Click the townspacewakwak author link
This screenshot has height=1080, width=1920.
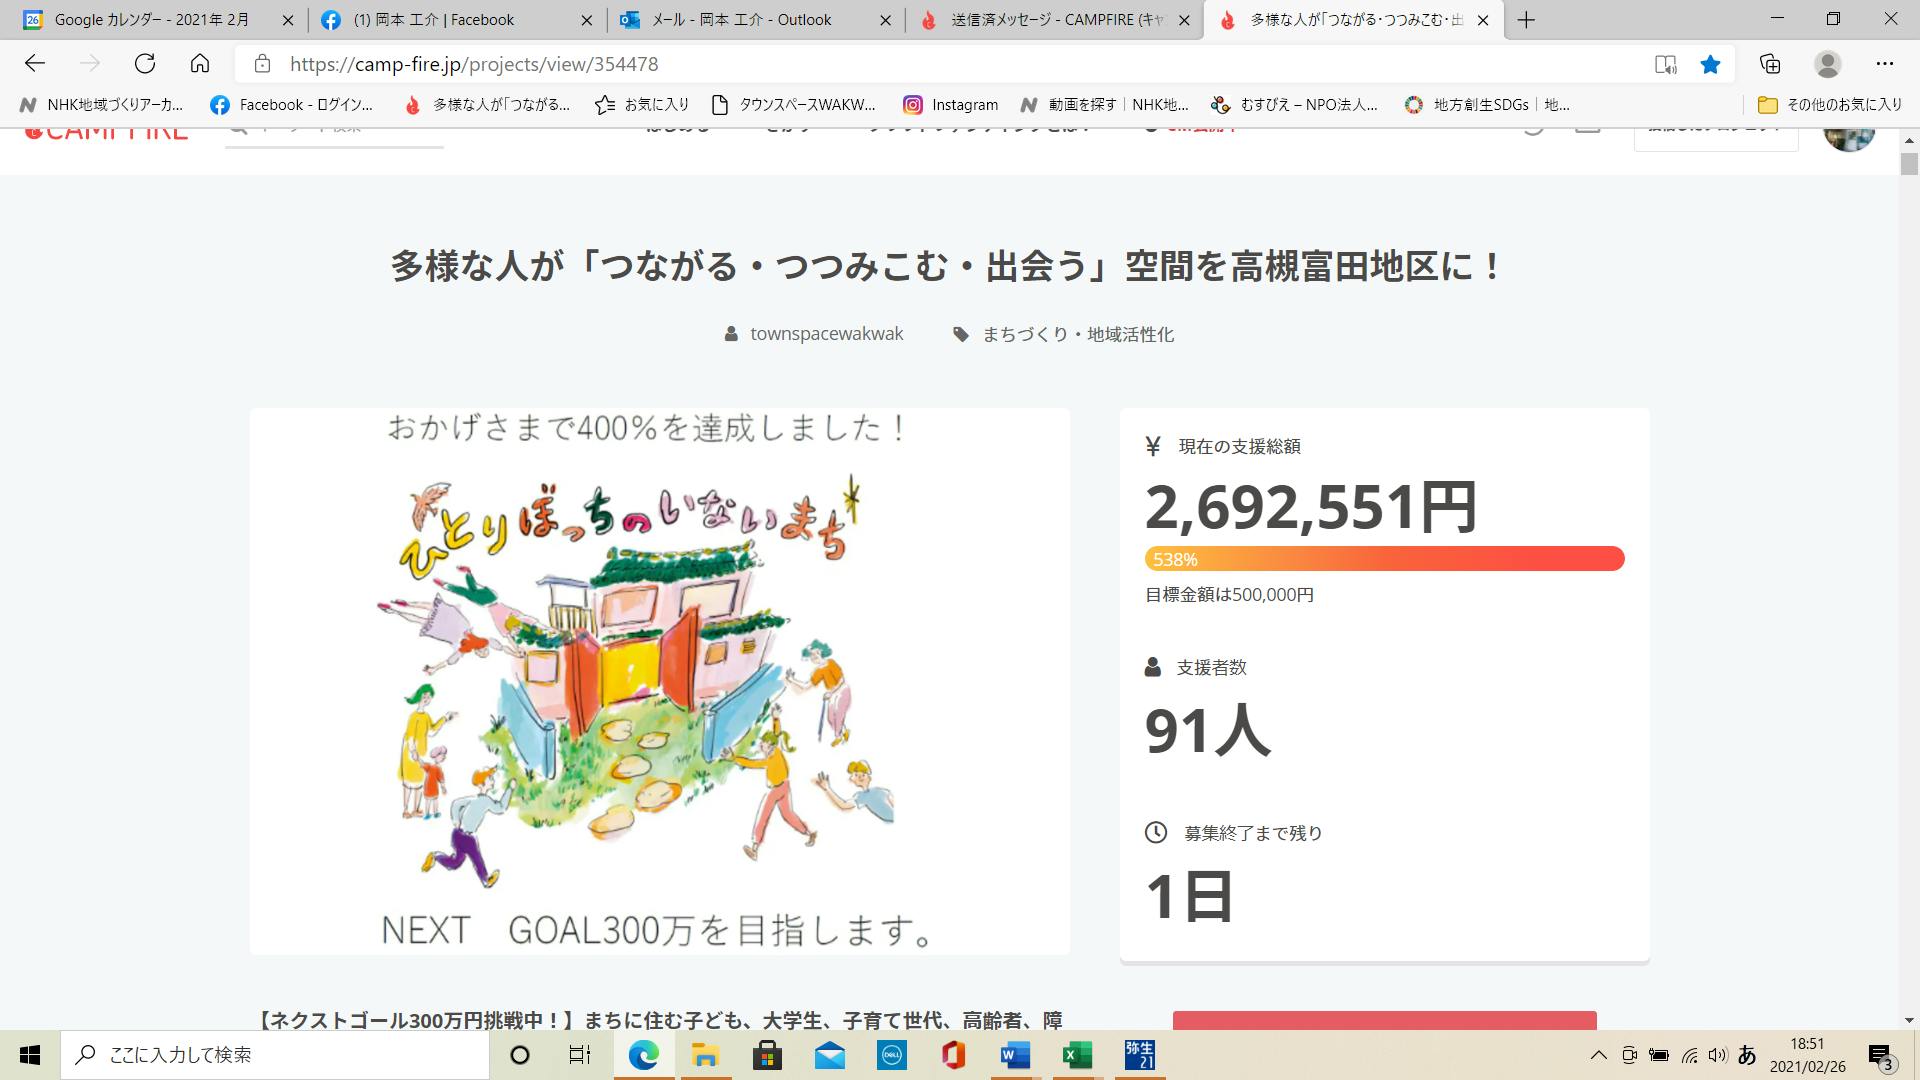pyautogui.click(x=826, y=334)
